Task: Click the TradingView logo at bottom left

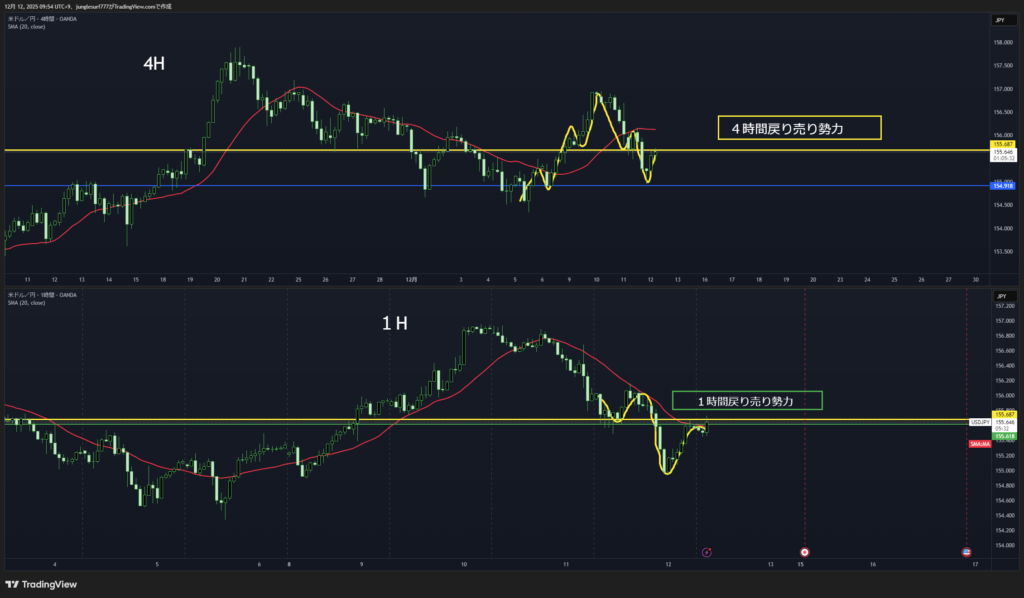Action: (41, 584)
